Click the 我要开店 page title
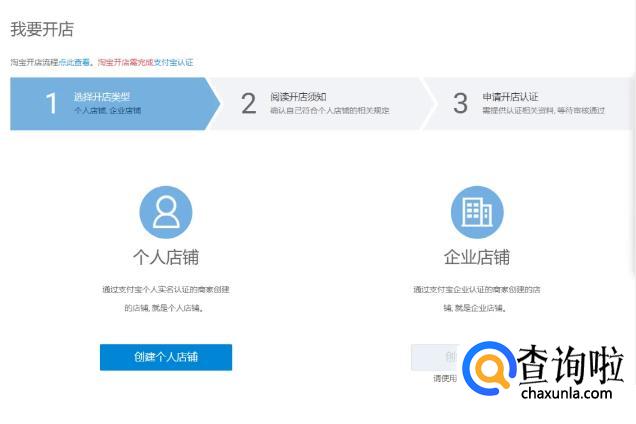This screenshot has width=636, height=424. 42,29
